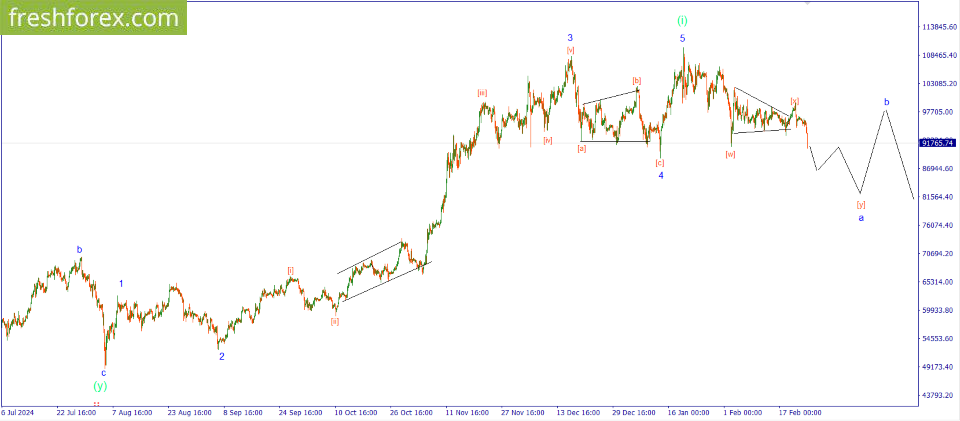The height and width of the screenshot is (421, 960).
Task: Select the 6 Jul 2024 date label
Action: (x=18, y=412)
